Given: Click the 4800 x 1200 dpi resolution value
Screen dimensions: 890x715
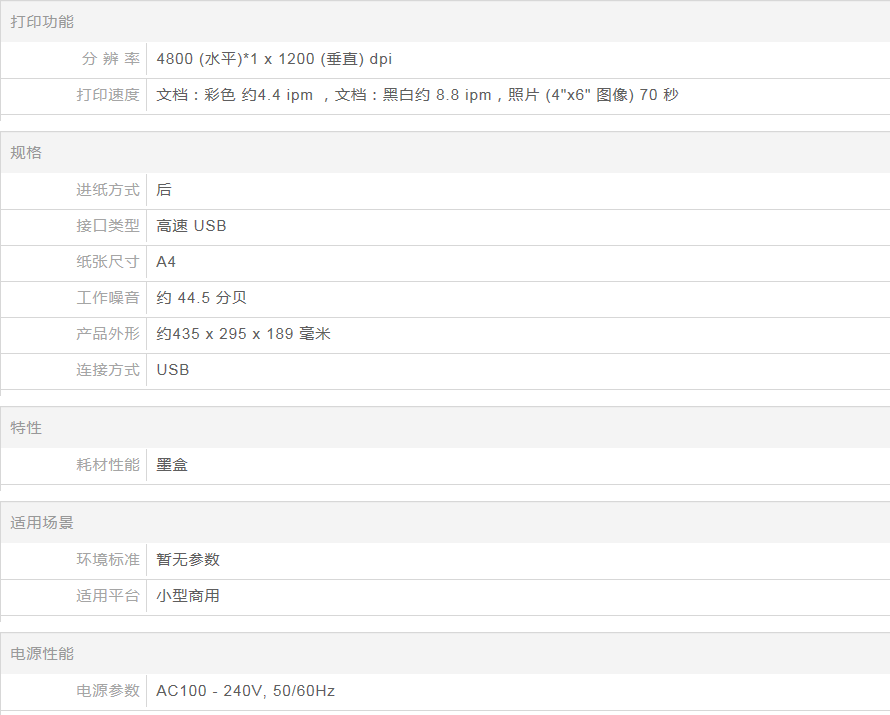Looking at the screenshot, I should coord(274,59).
